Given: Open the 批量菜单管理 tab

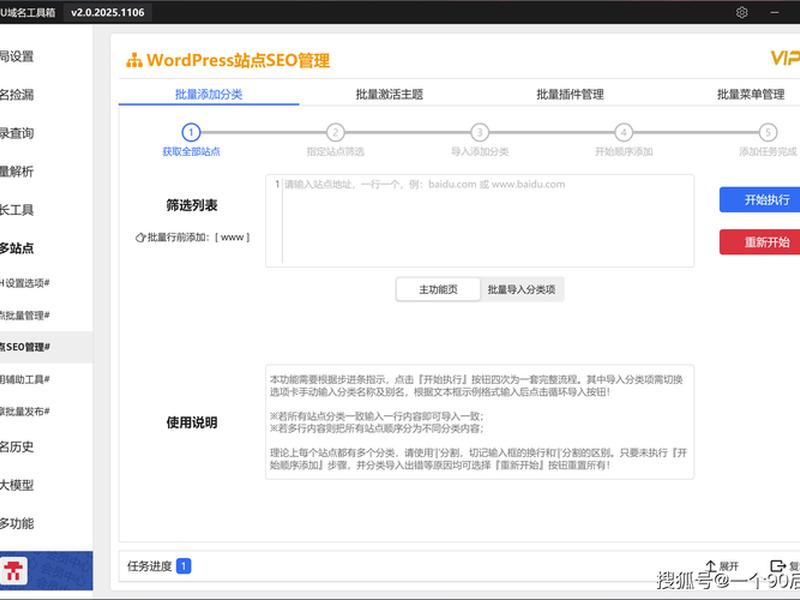Looking at the screenshot, I should pyautogui.click(x=751, y=94).
